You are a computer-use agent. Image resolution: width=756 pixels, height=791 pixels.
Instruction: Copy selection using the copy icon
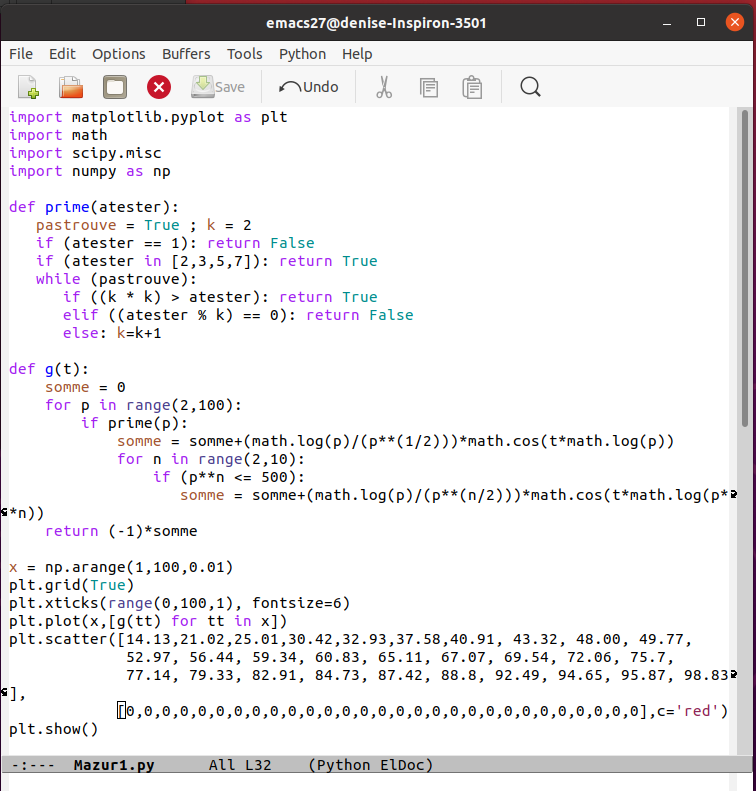(x=429, y=87)
